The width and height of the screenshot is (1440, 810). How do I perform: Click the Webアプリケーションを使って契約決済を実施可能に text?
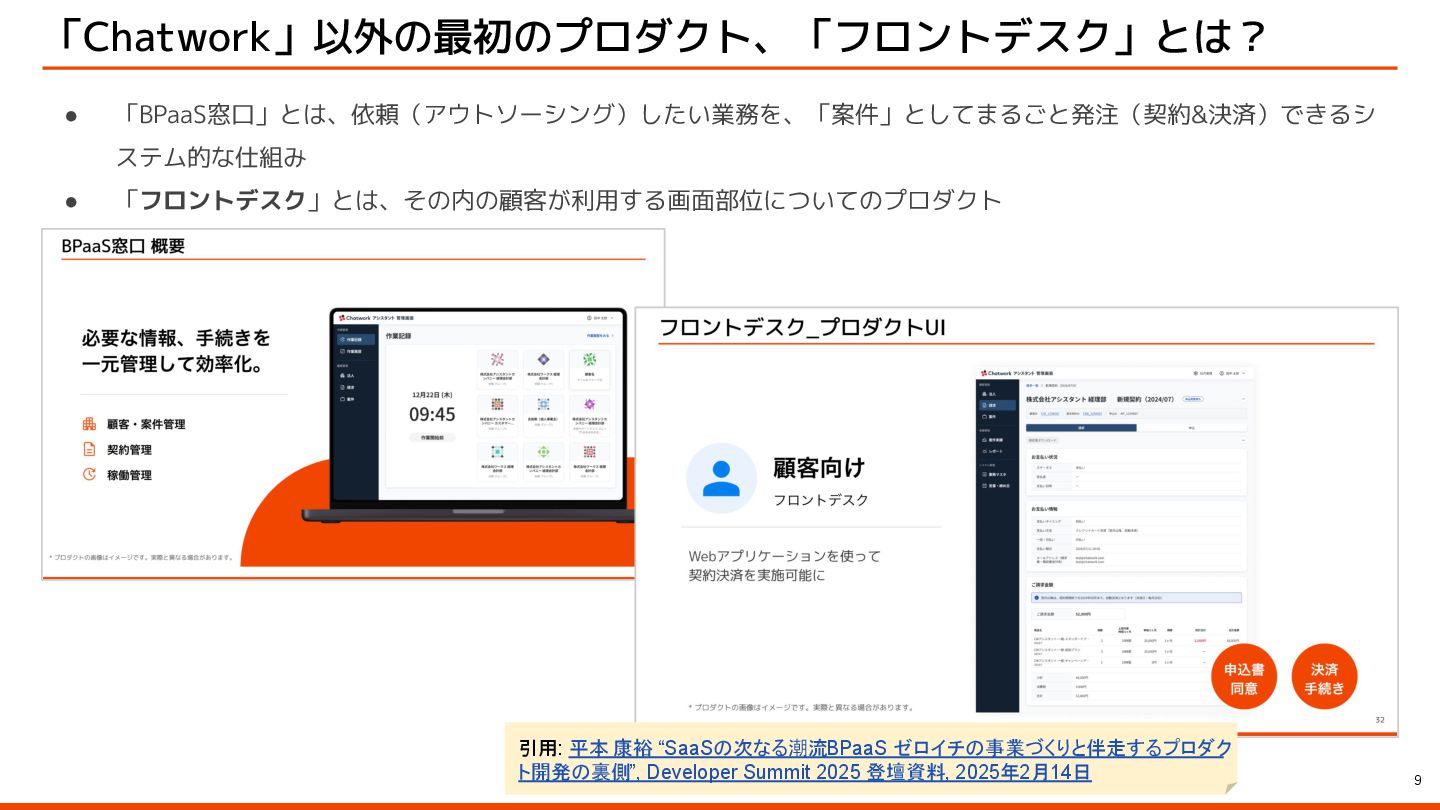pos(785,565)
